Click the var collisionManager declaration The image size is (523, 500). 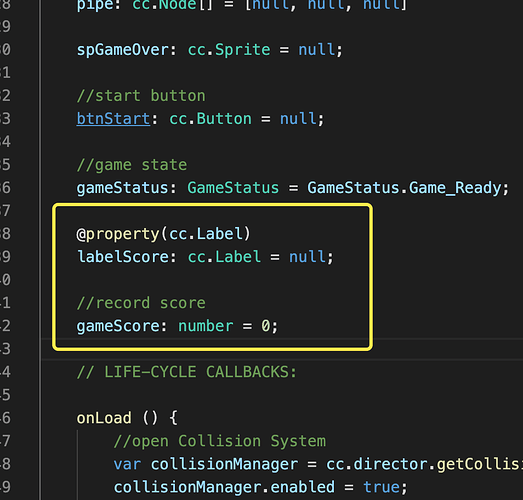click(x=206, y=464)
